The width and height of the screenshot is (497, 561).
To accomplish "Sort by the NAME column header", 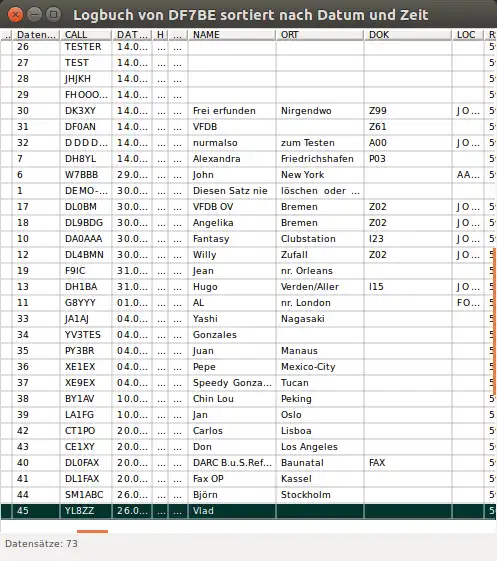I will click(232, 35).
